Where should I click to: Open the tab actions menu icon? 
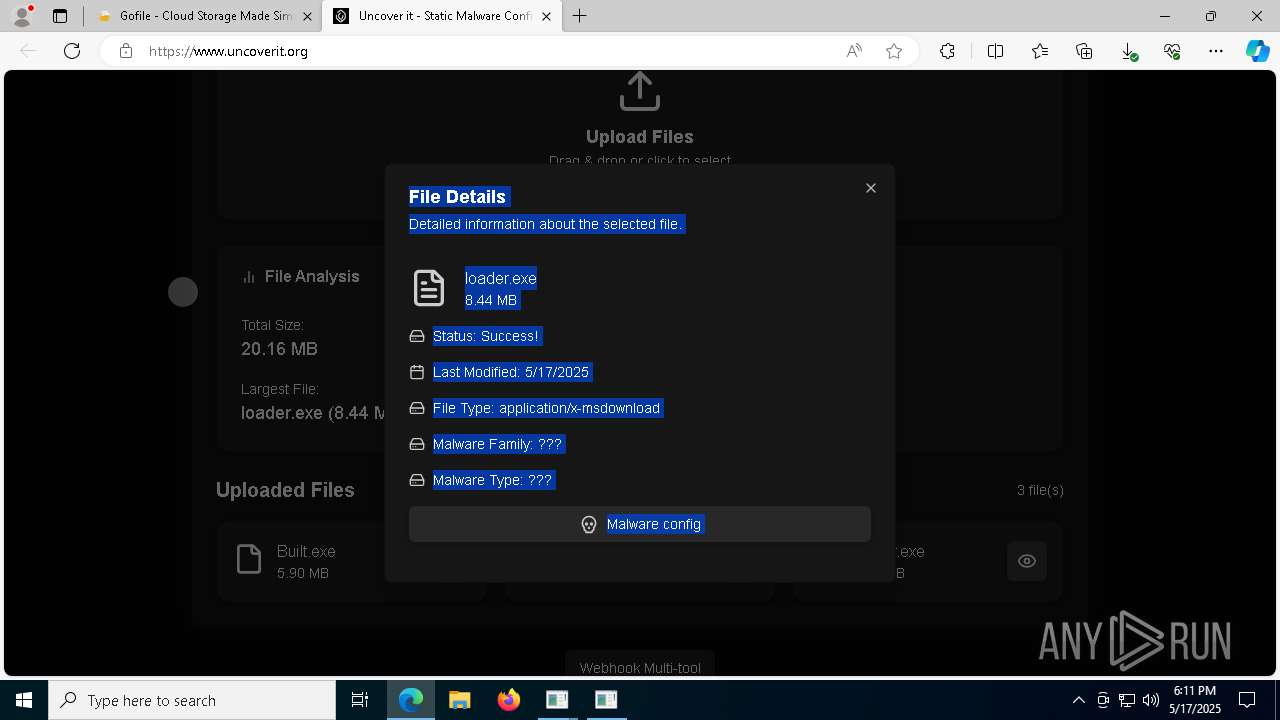point(60,16)
